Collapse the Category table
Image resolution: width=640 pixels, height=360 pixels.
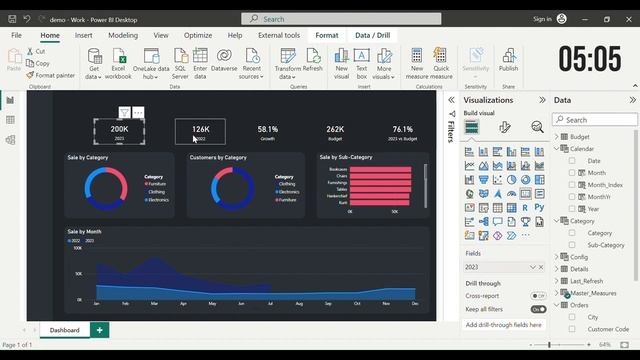coord(556,221)
